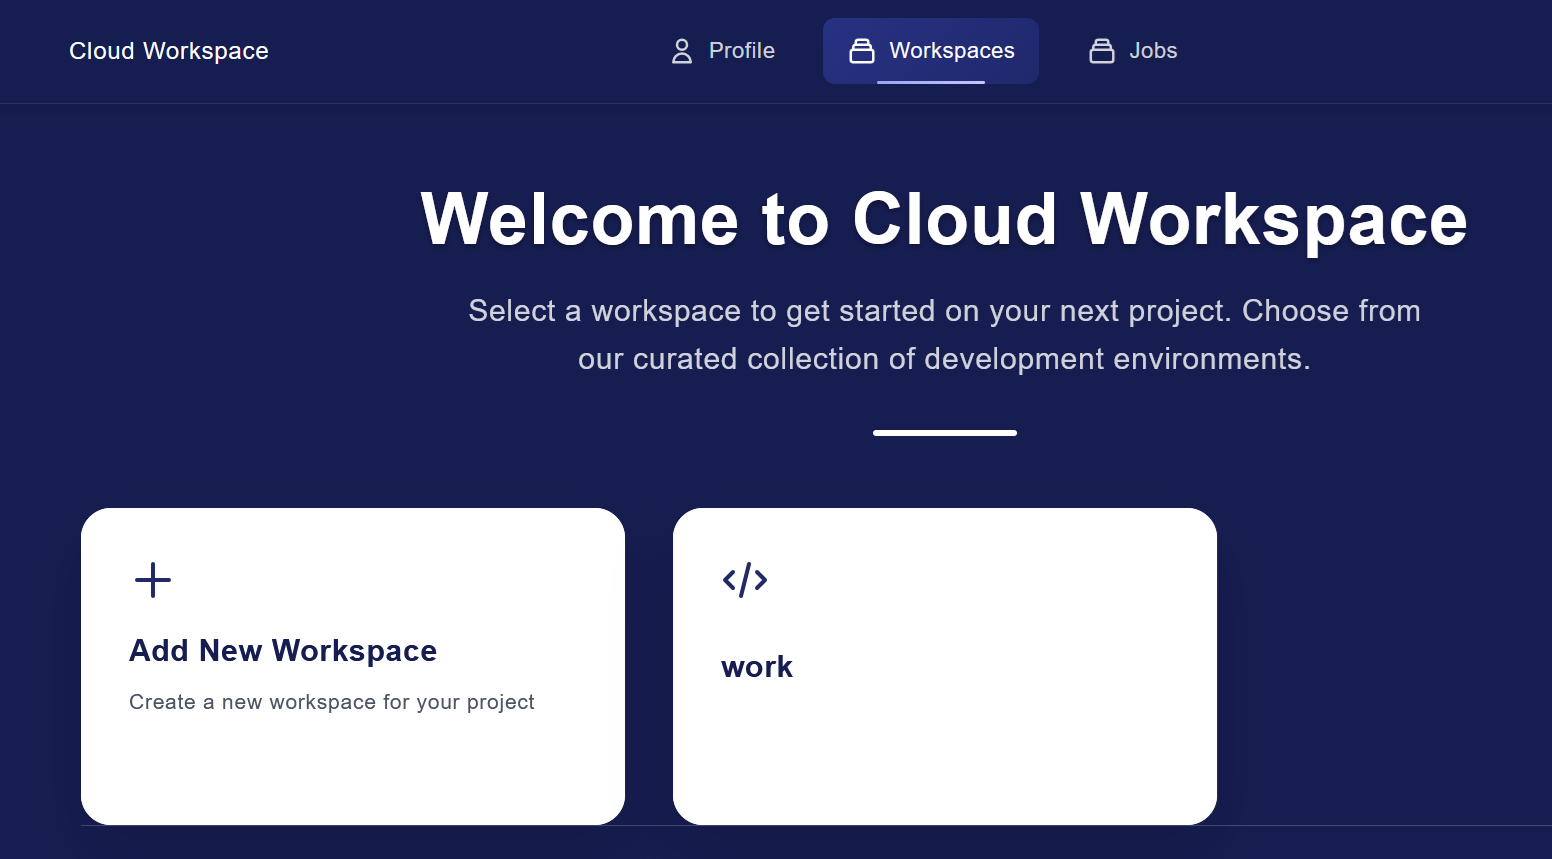The image size is (1552, 859).
Task: Go to the Jobs tab label
Action: 1152,51
